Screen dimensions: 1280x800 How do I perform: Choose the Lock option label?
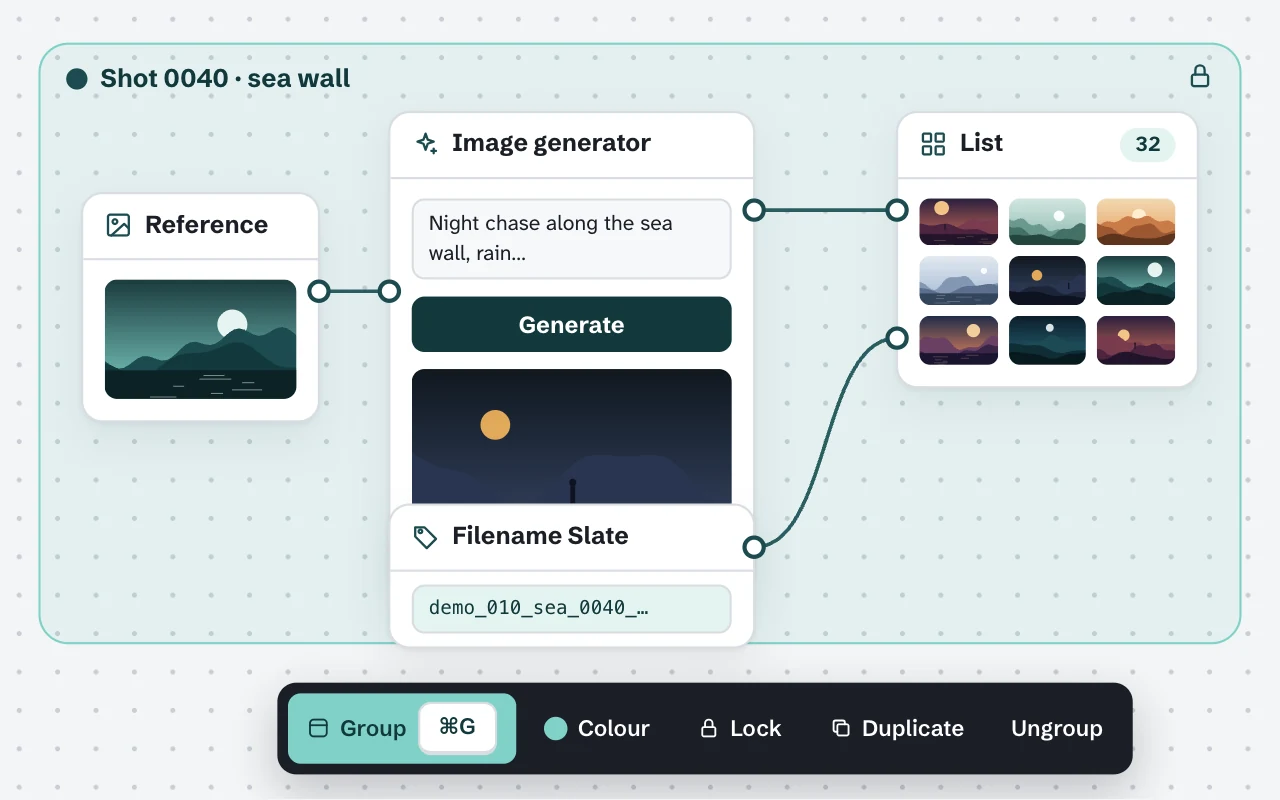(x=755, y=728)
